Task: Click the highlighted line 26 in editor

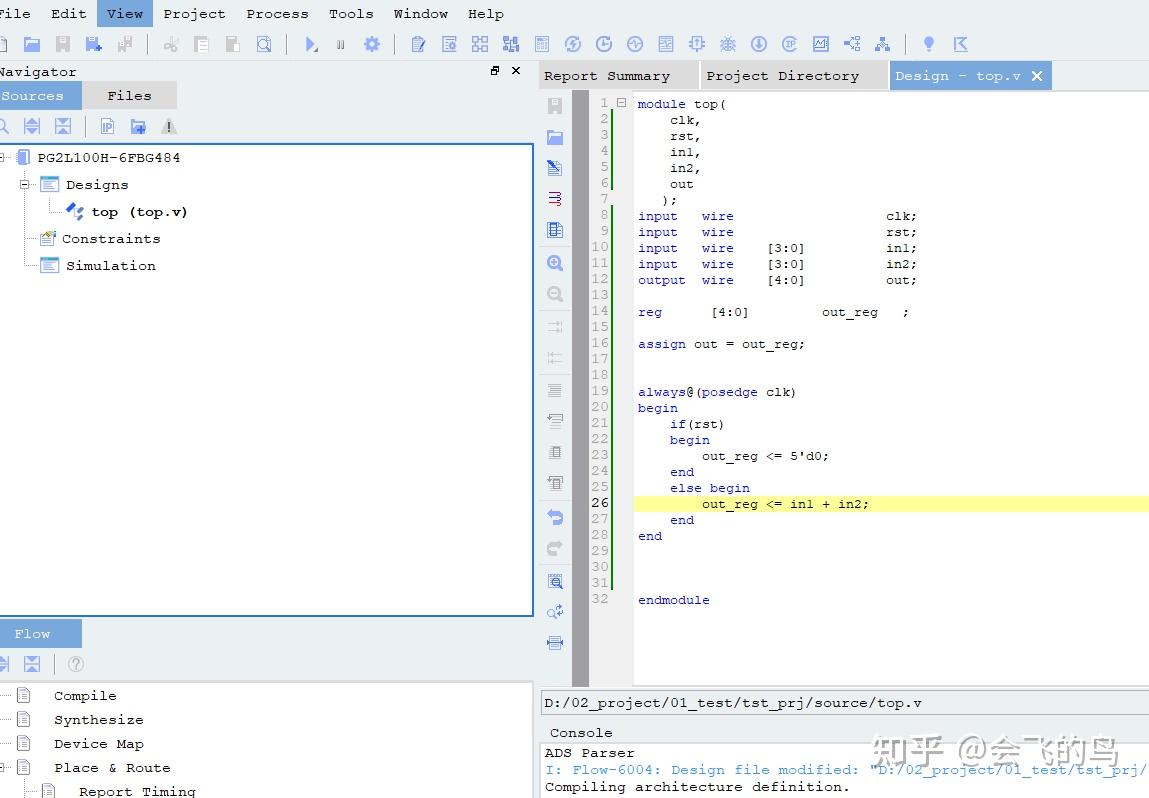Action: tap(785, 504)
